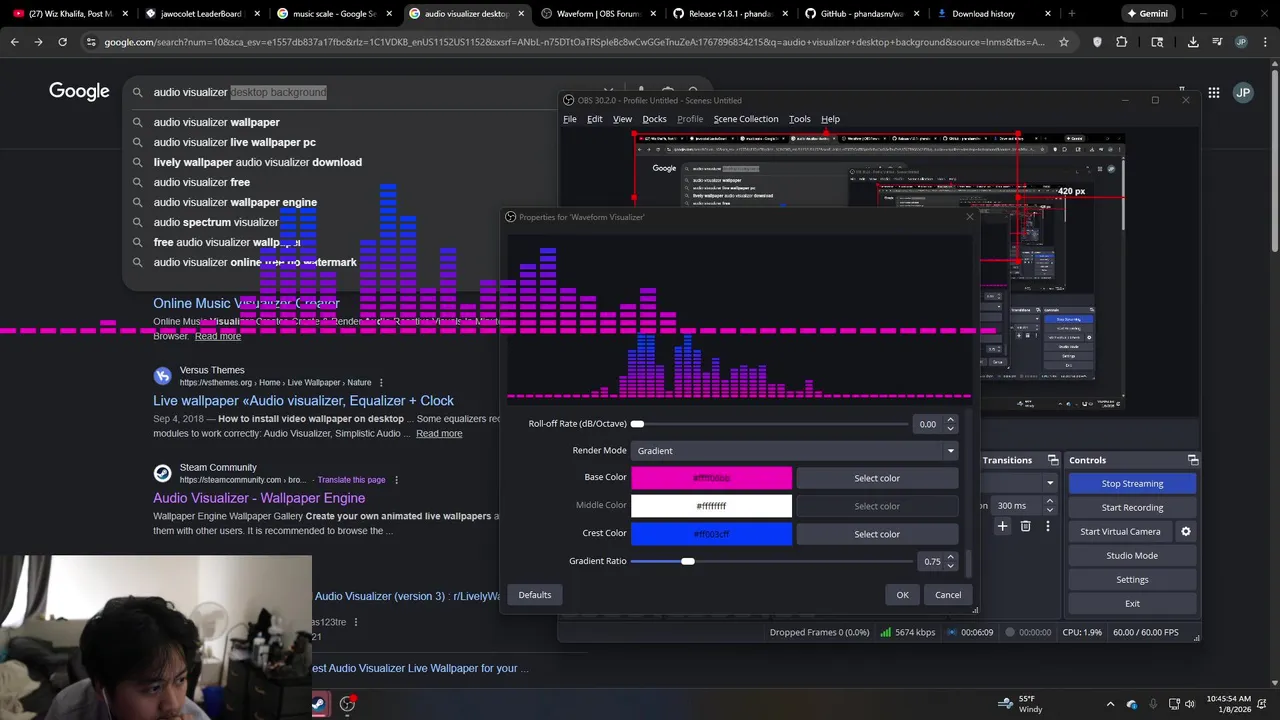Image resolution: width=1280 pixels, height=720 pixels.
Task: Click the site info icon in the address bar
Action: tap(91, 42)
